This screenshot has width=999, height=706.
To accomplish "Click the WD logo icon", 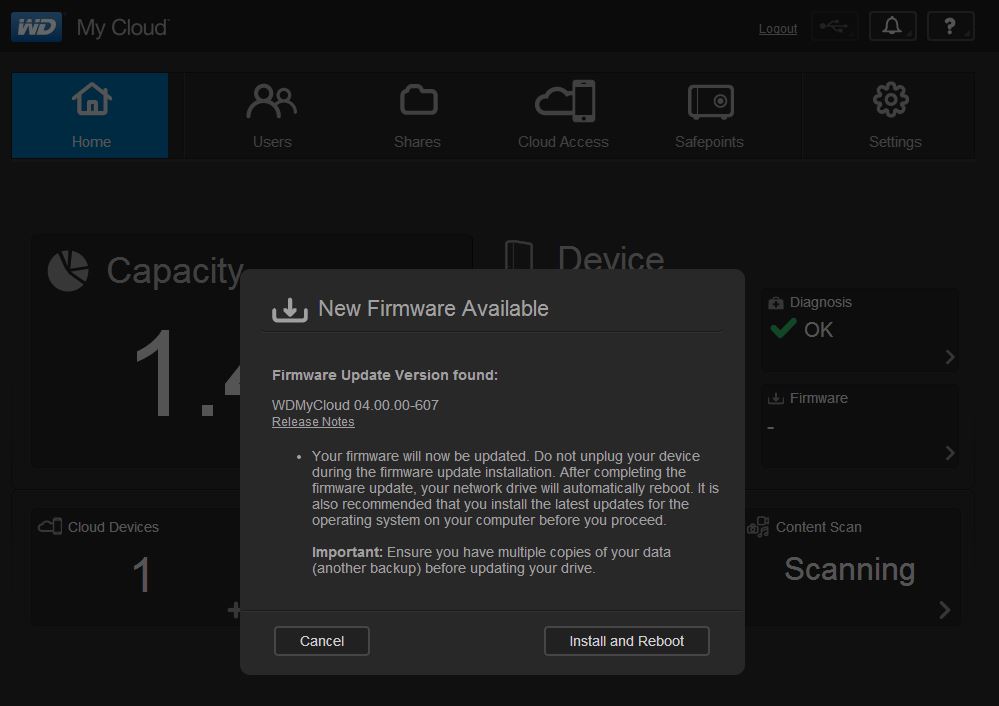I will (x=36, y=27).
